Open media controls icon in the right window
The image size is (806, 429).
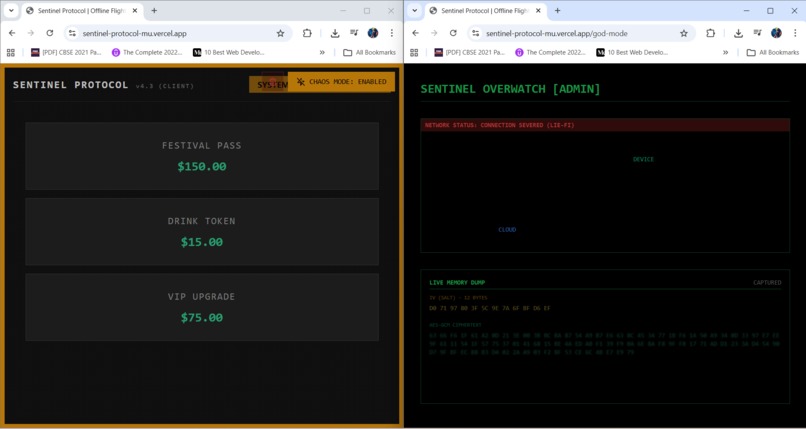(757, 33)
